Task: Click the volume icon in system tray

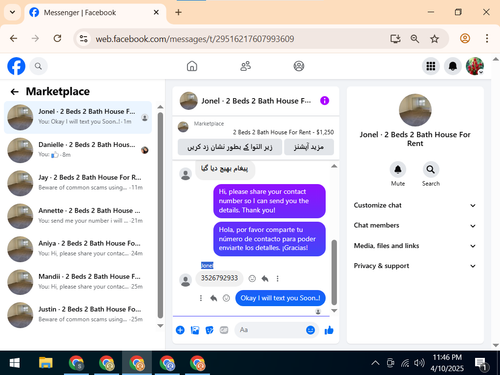Action: click(x=419, y=363)
